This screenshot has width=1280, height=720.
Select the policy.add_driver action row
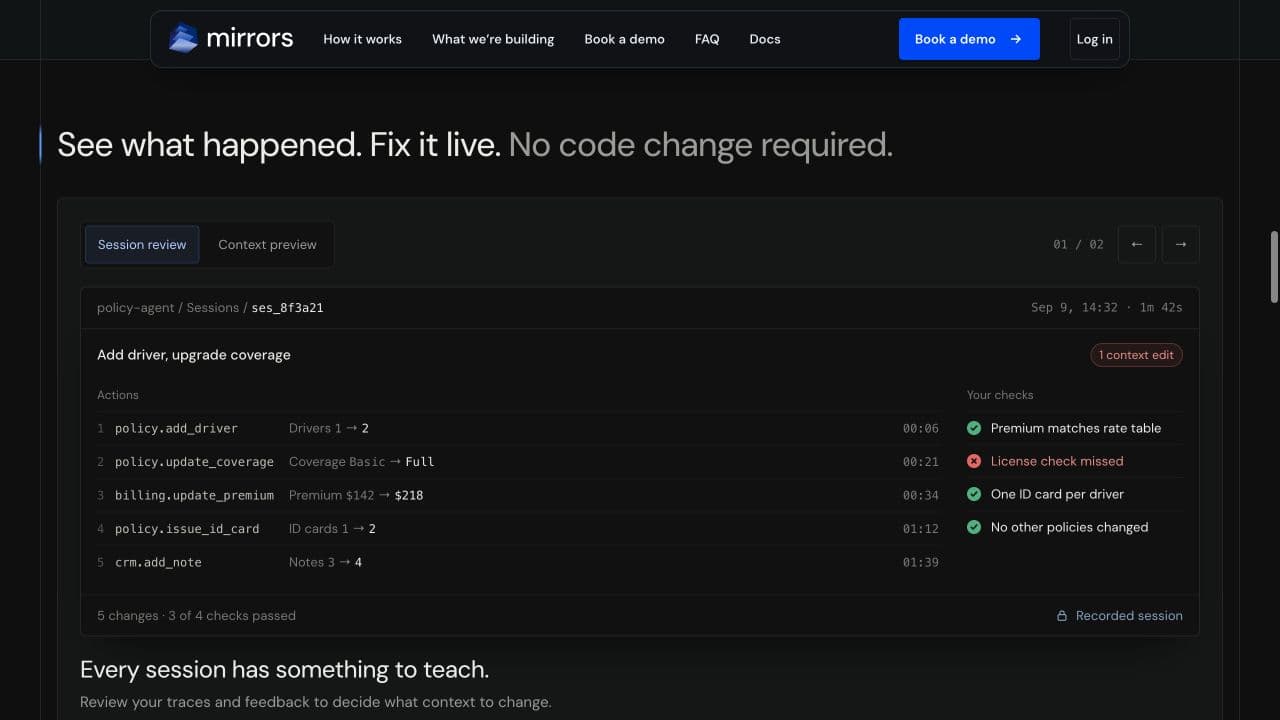(x=518, y=428)
